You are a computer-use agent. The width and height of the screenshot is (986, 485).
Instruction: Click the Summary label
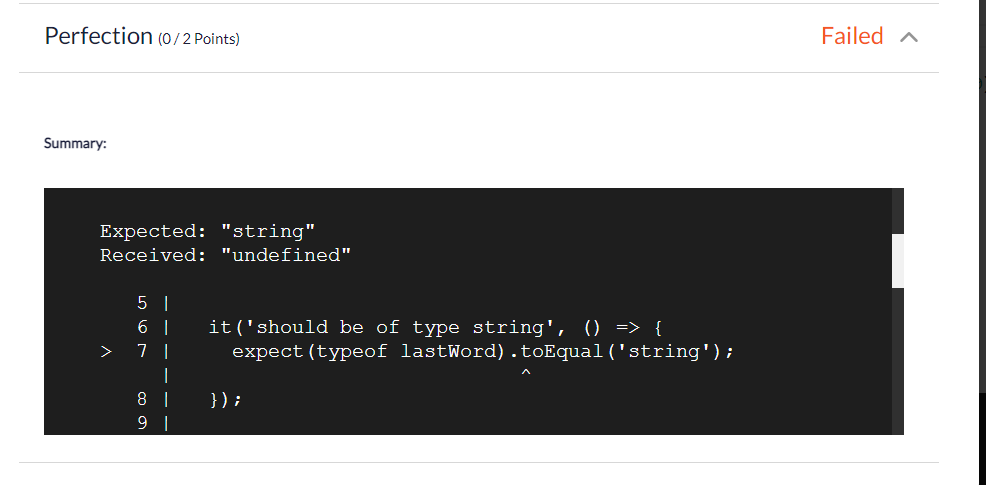(75, 143)
